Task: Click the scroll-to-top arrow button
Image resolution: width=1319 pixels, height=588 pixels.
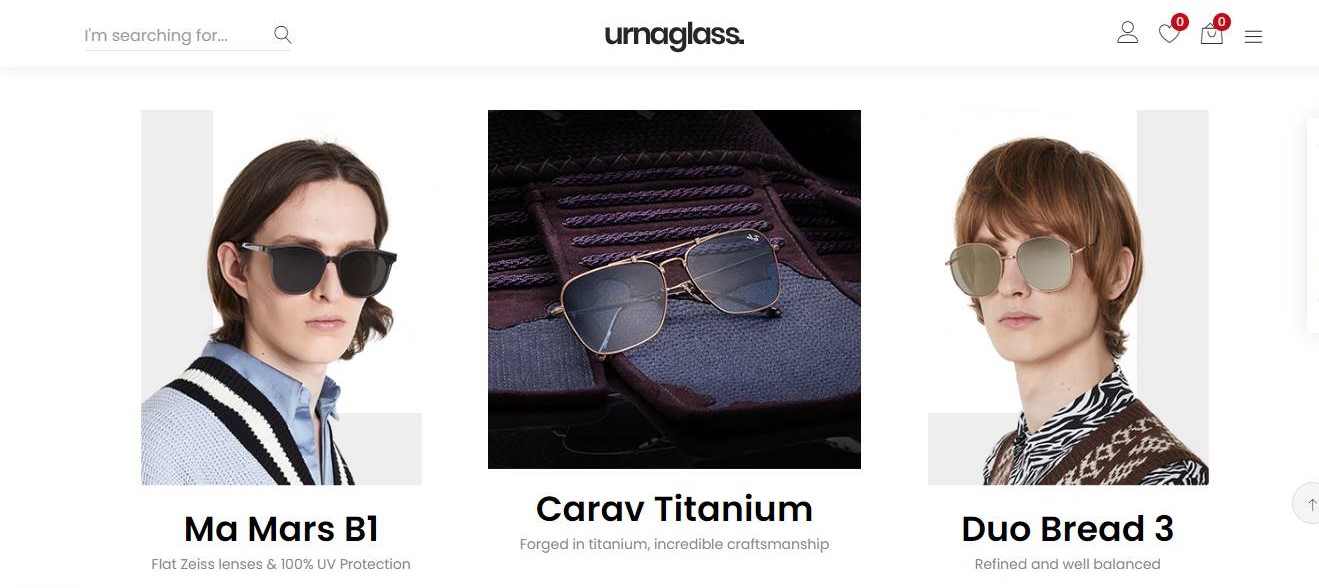Action: coord(1306,503)
